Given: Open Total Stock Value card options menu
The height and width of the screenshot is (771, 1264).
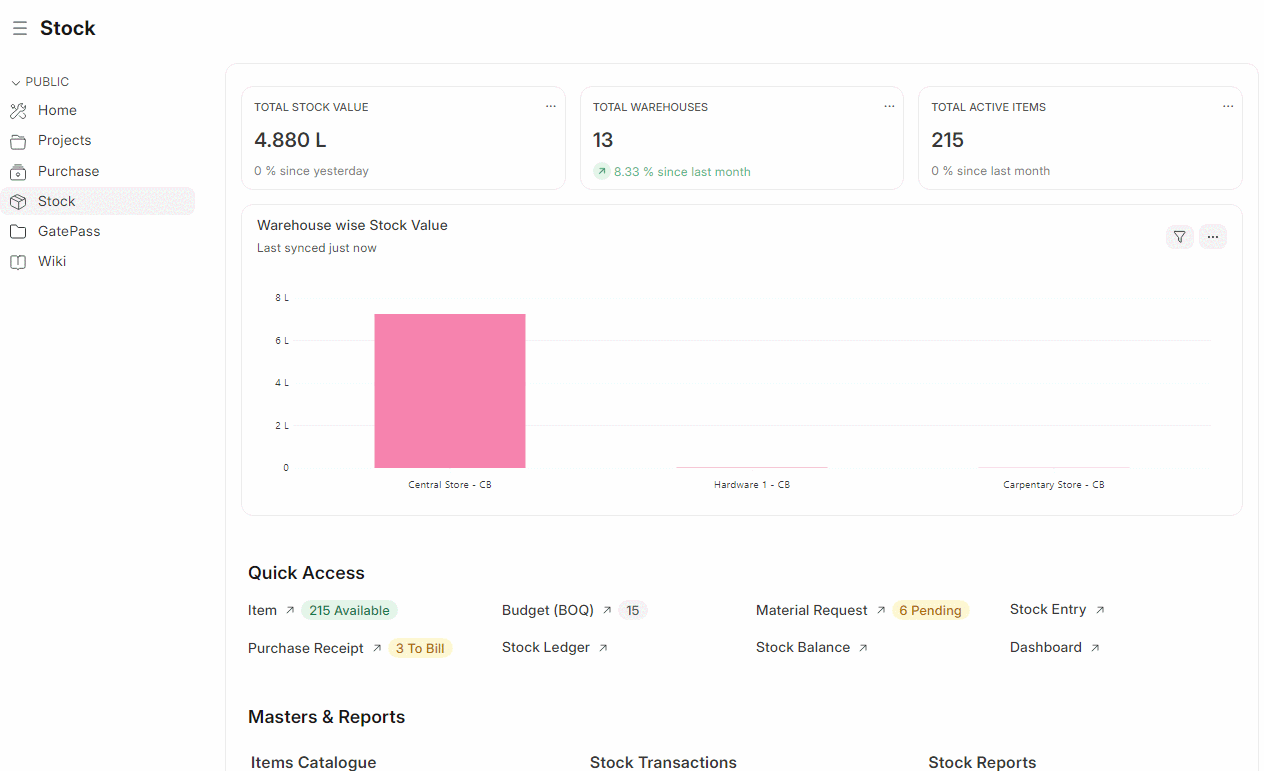Looking at the screenshot, I should [550, 106].
